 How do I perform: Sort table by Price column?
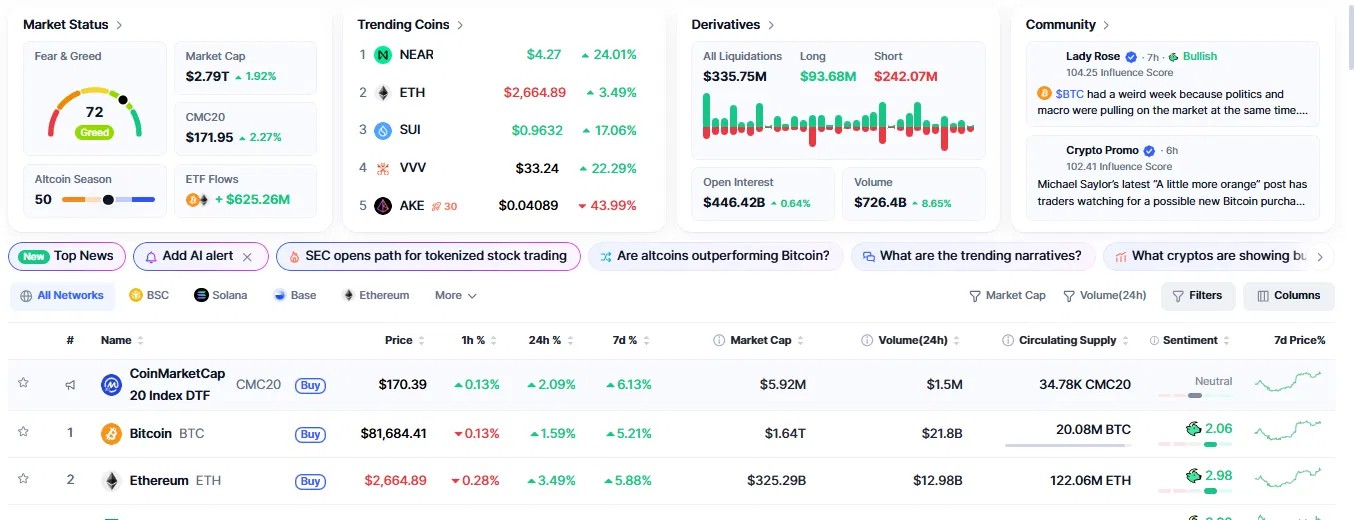404,341
